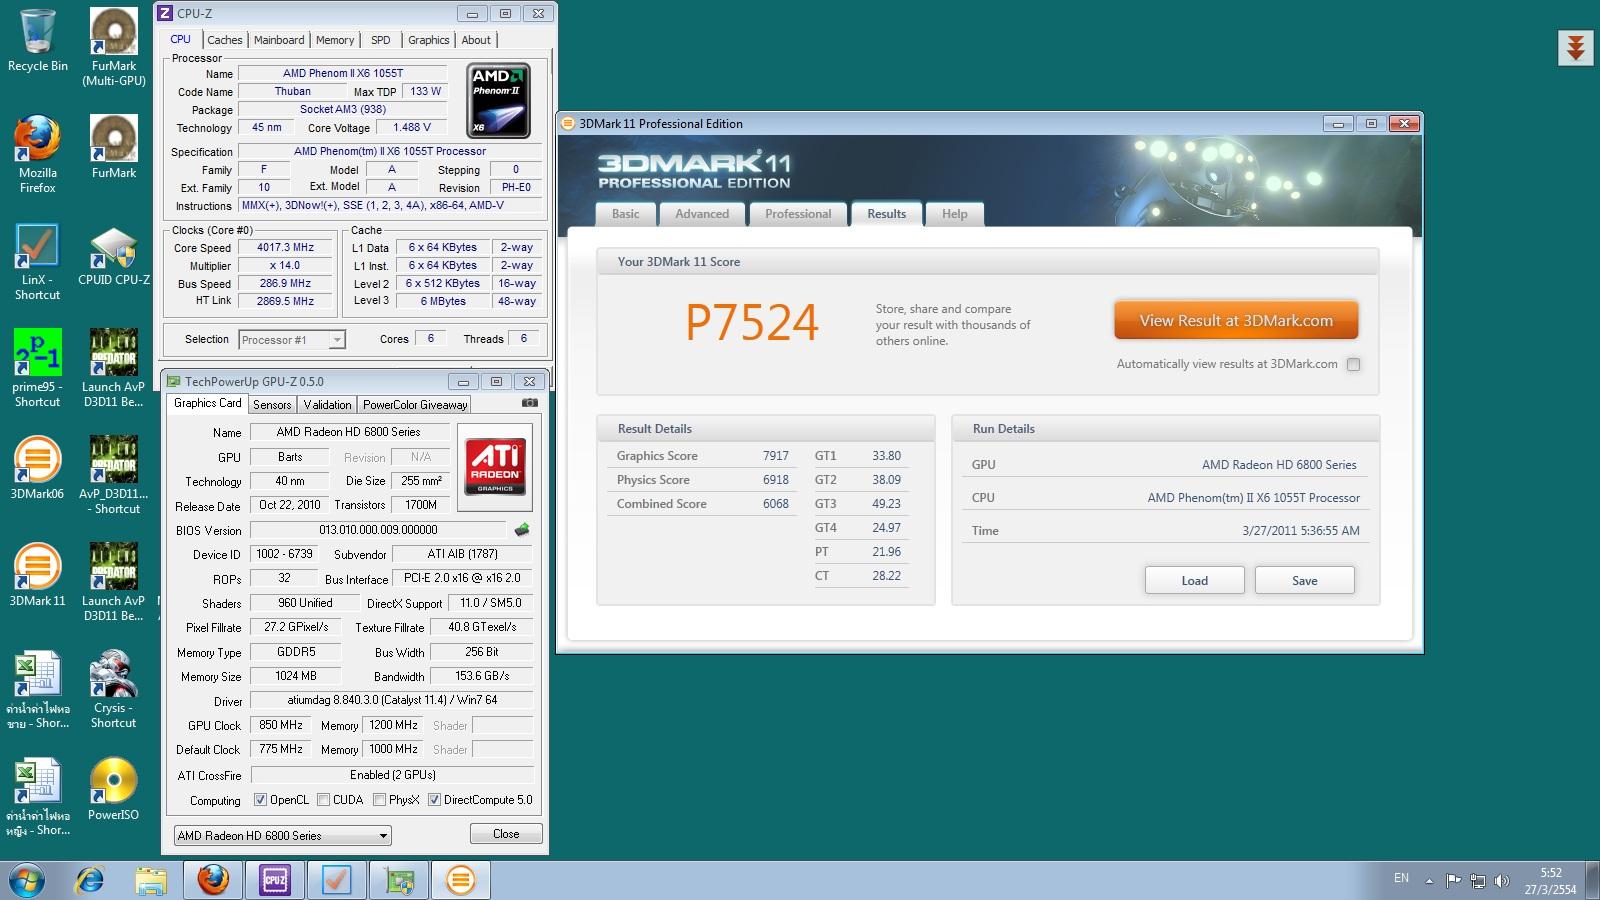Image resolution: width=1600 pixels, height=900 pixels.
Task: Open the Recycle Bin desktop icon
Action: [38, 40]
